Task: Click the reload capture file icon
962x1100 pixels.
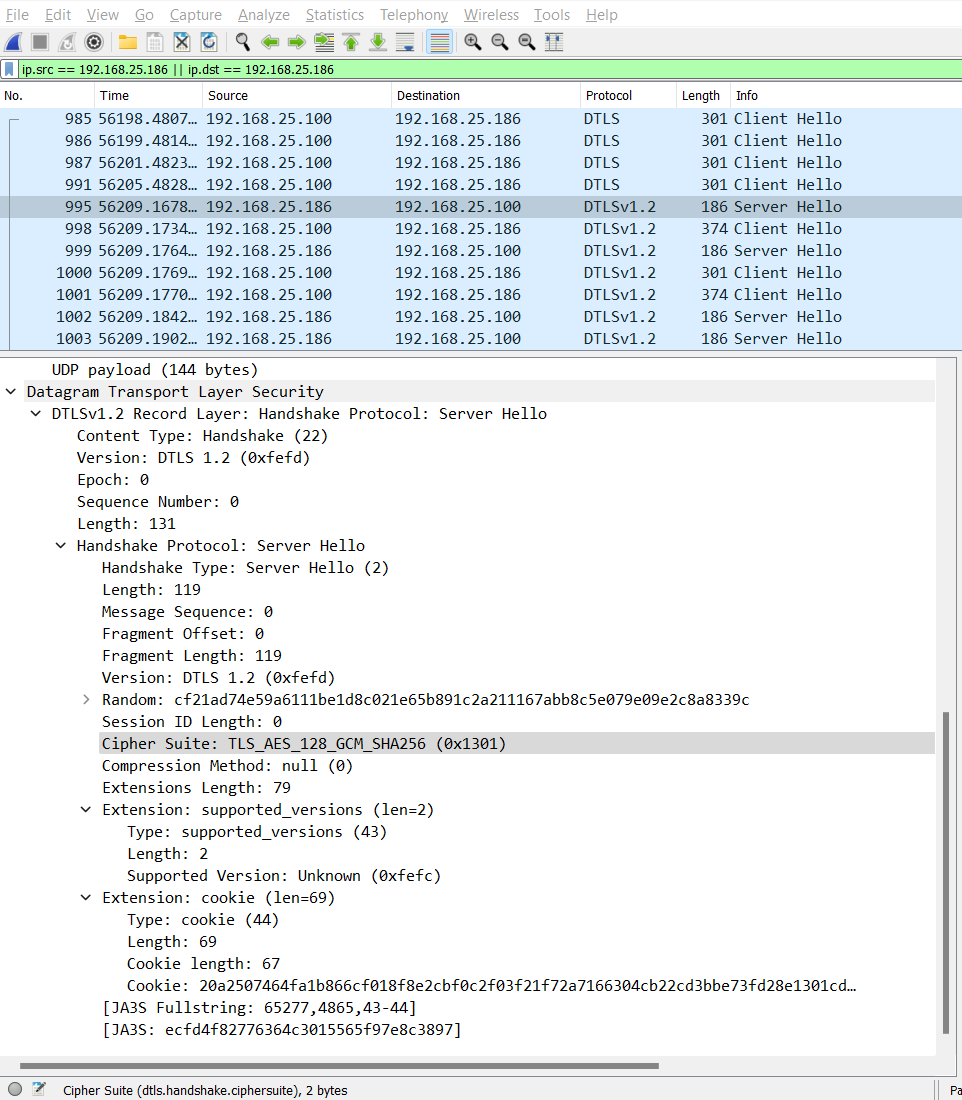Action: (x=208, y=42)
